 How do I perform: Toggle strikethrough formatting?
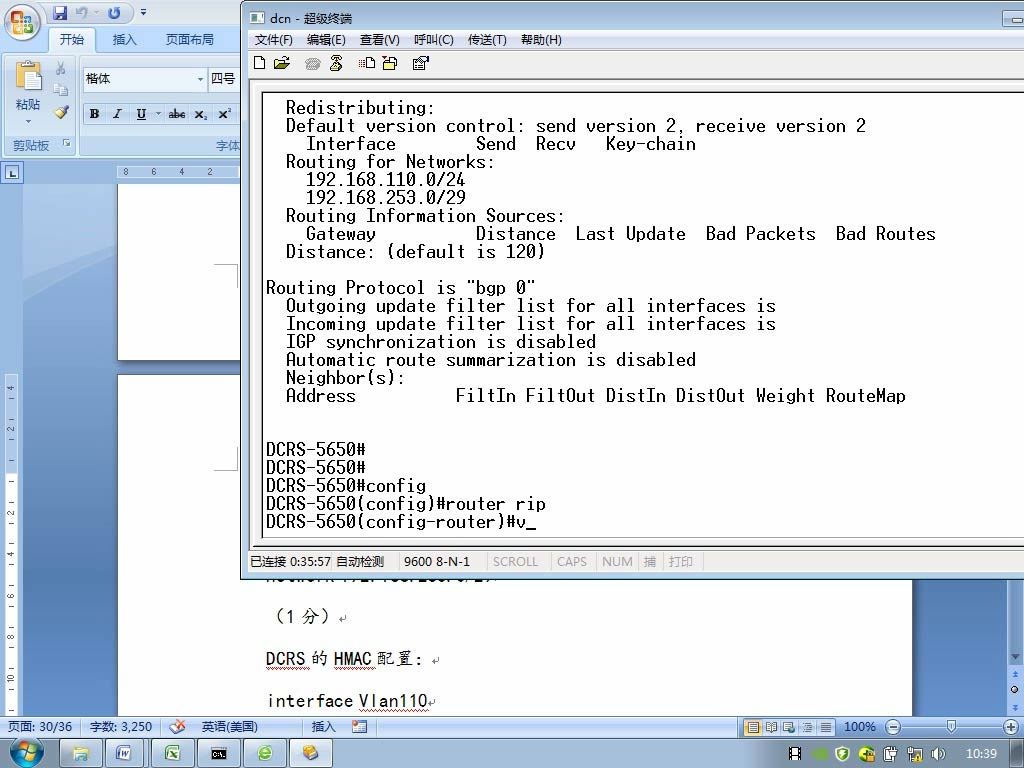176,114
